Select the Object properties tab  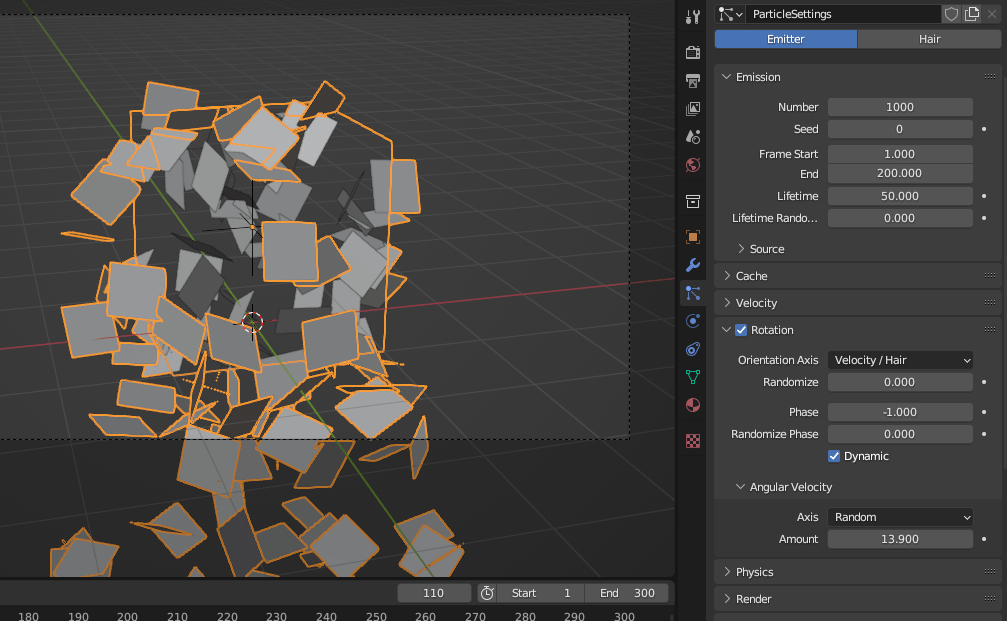click(x=692, y=236)
